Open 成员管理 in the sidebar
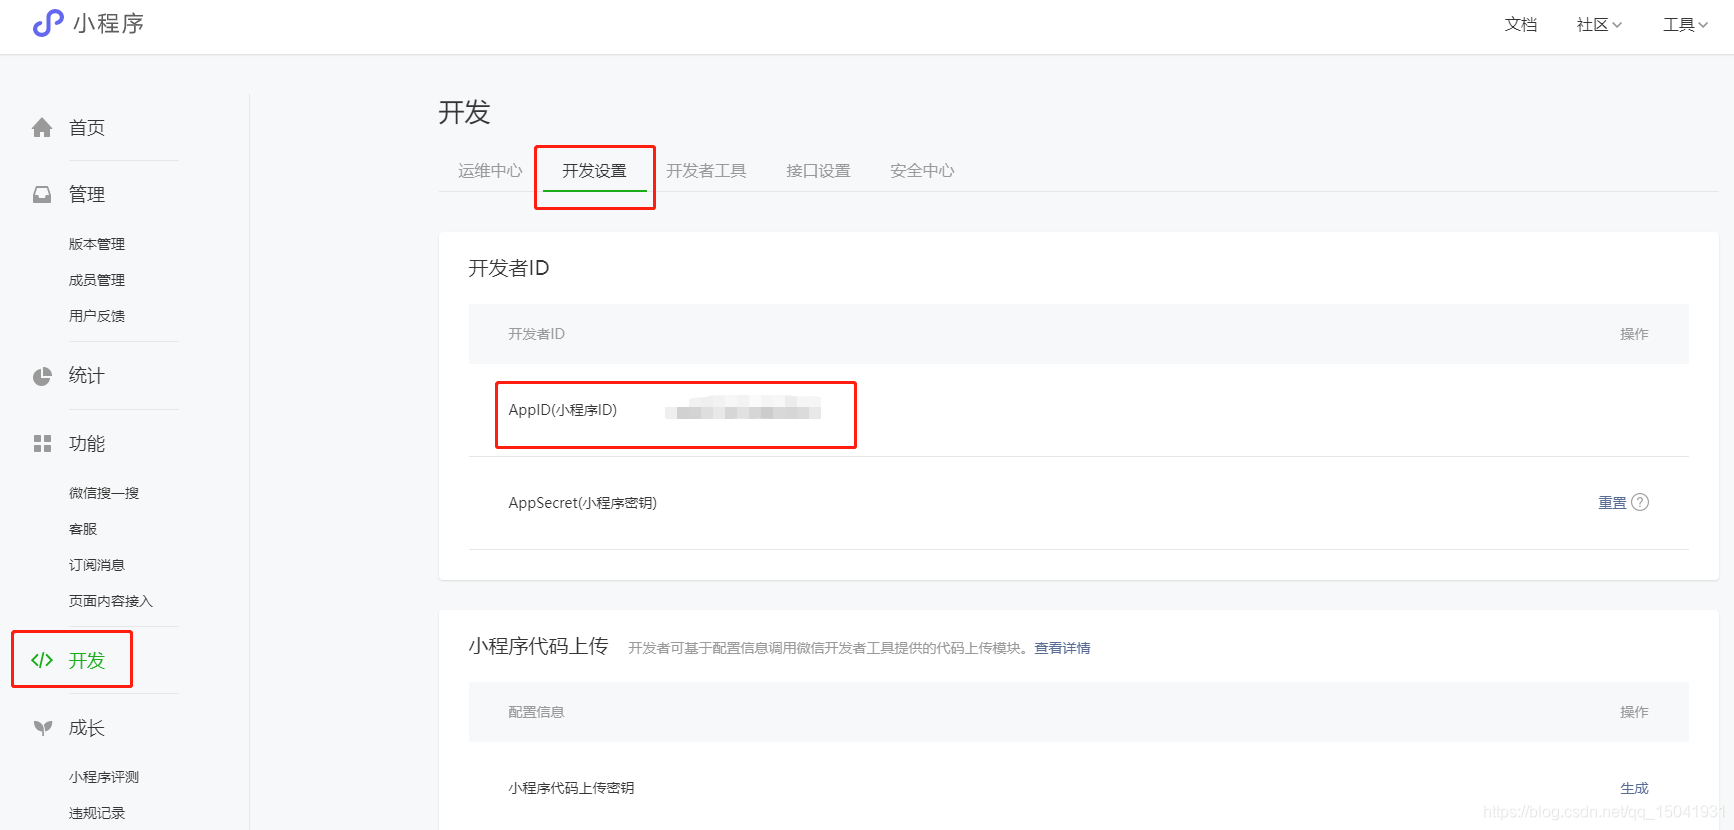This screenshot has height=830, width=1734. click(x=97, y=280)
